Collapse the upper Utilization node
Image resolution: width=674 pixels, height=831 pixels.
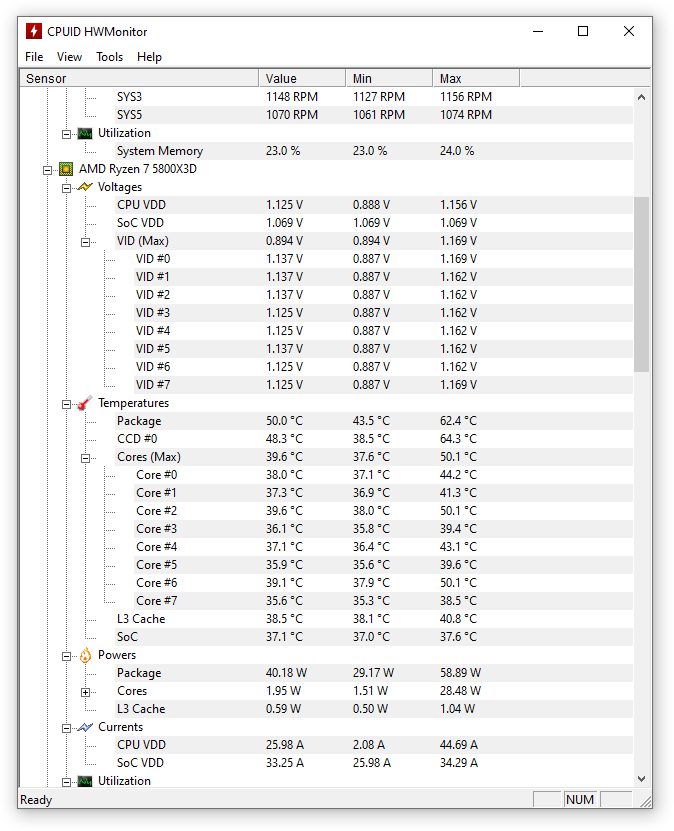[x=66, y=134]
